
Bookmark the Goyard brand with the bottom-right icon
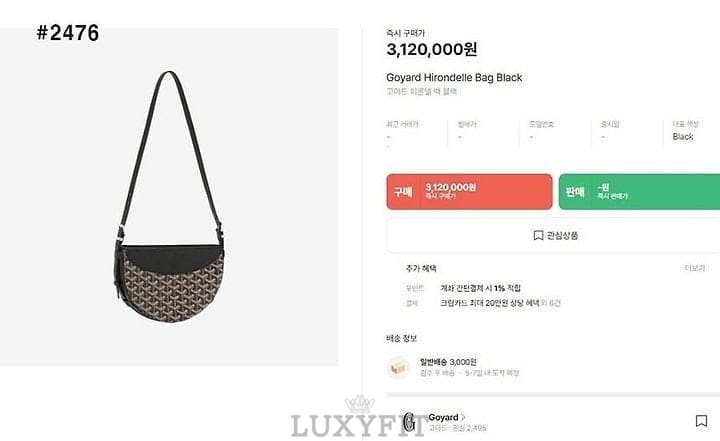[701, 421]
